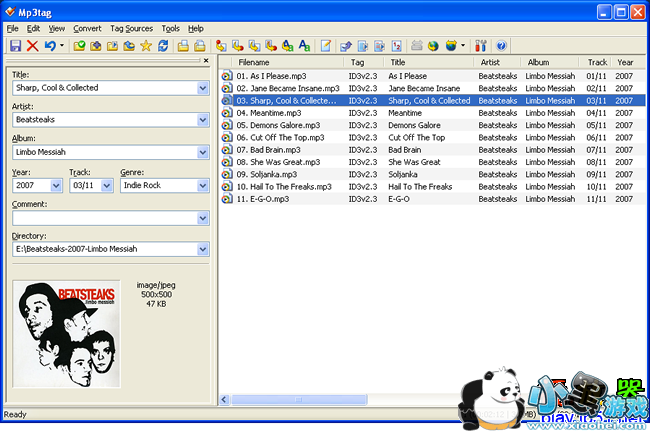Open the Undo dropdown arrow
The image size is (650, 434).
[62, 45]
